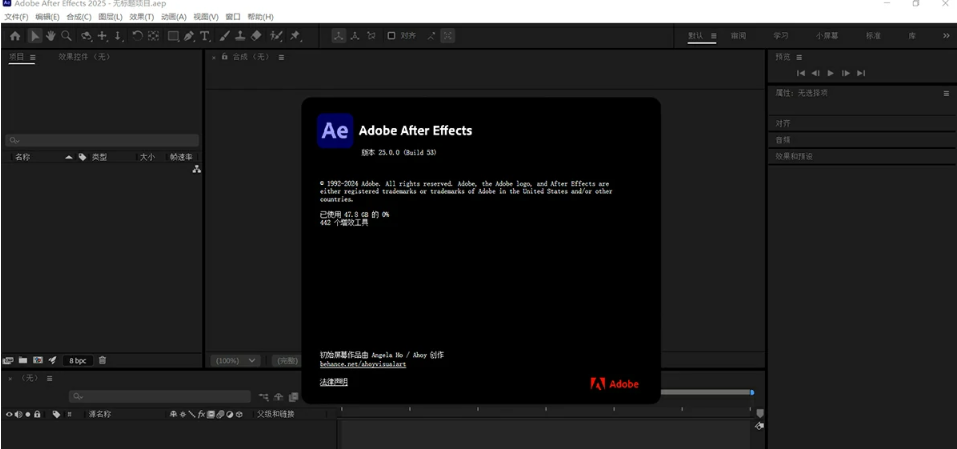The height and width of the screenshot is (449, 957).
Task: Select the Eraser tool
Action: pos(256,36)
